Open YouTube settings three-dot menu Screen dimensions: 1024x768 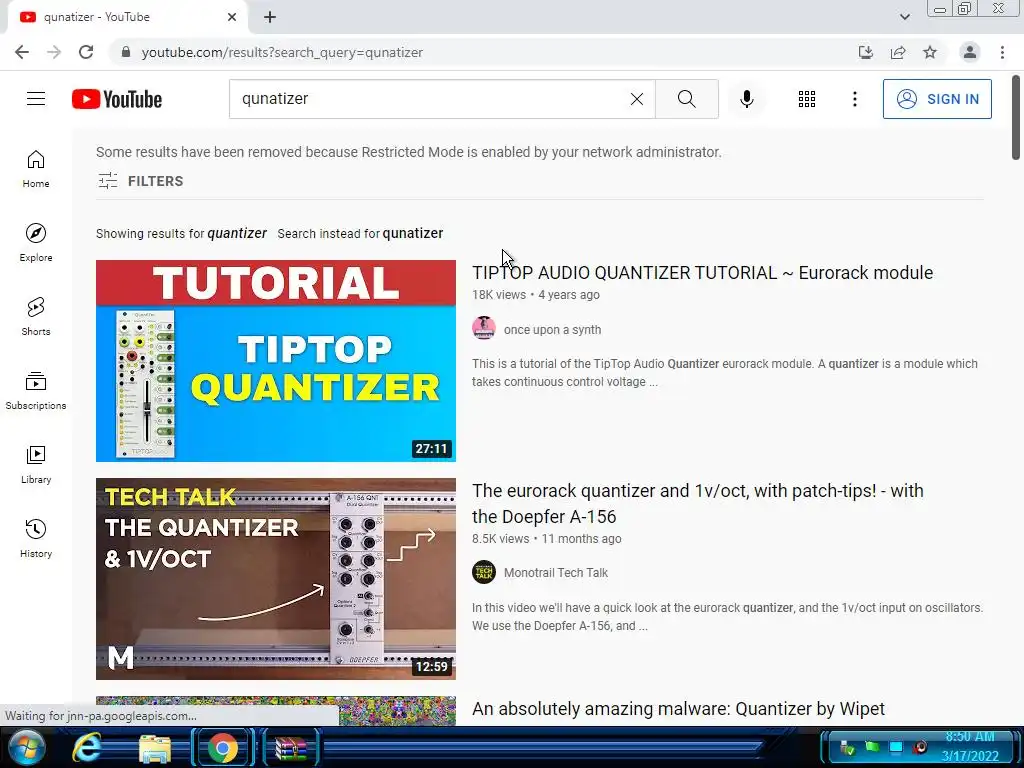point(854,99)
